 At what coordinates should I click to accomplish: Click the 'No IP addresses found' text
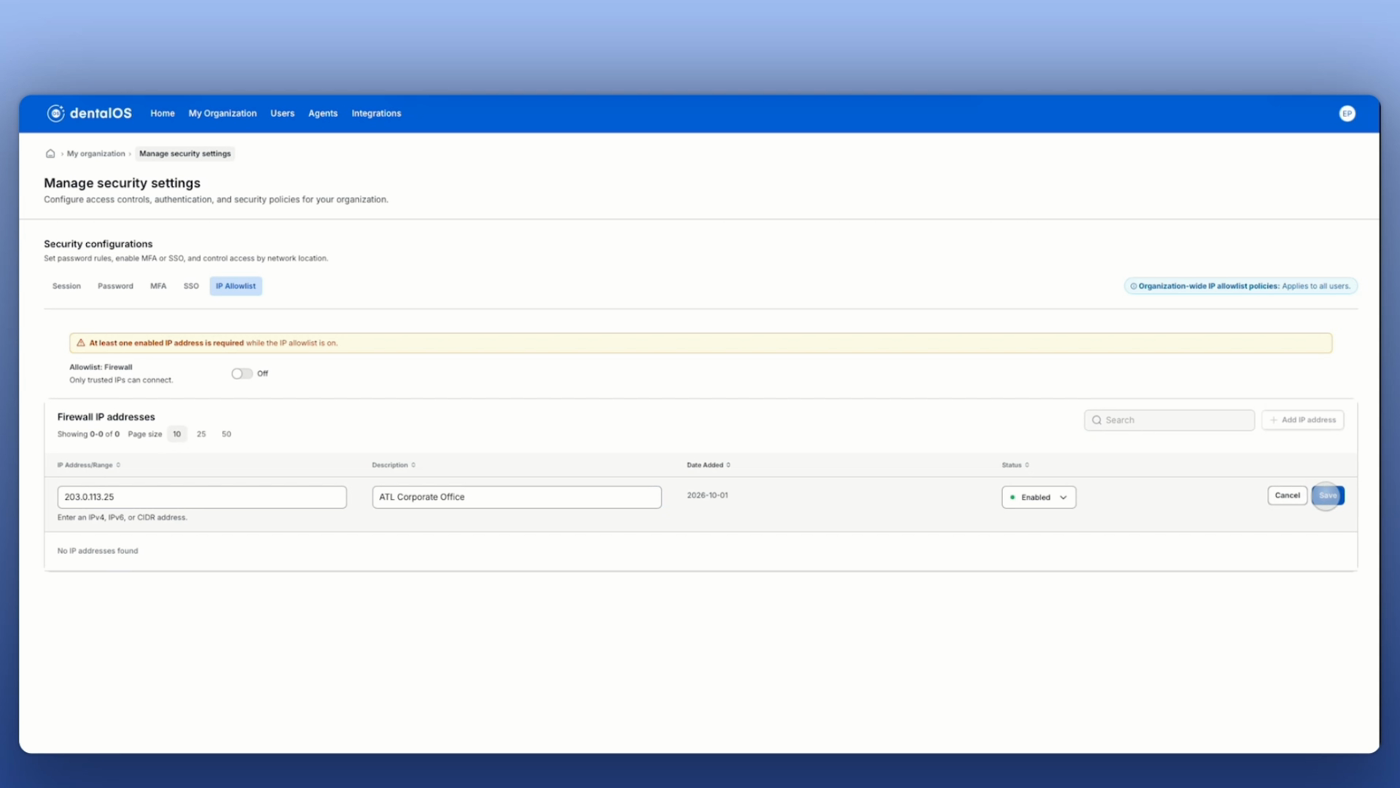(98, 551)
